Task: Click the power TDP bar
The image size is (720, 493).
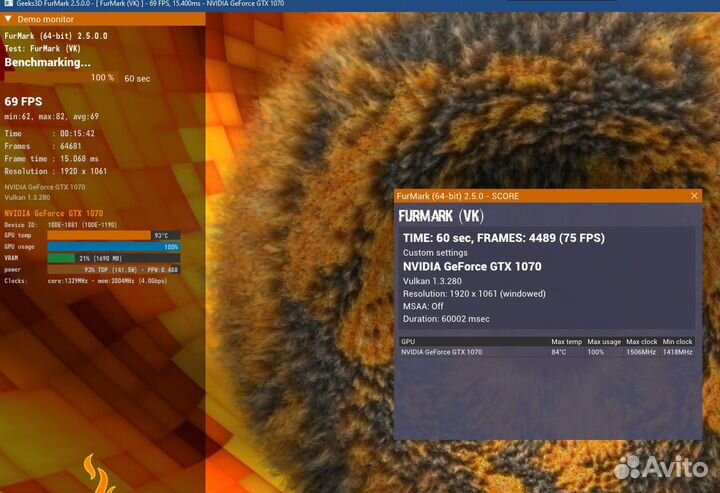Action: 114,270
